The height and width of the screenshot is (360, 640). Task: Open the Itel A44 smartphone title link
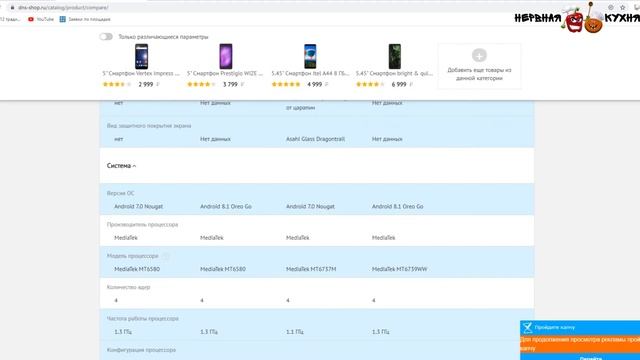tap(310, 73)
